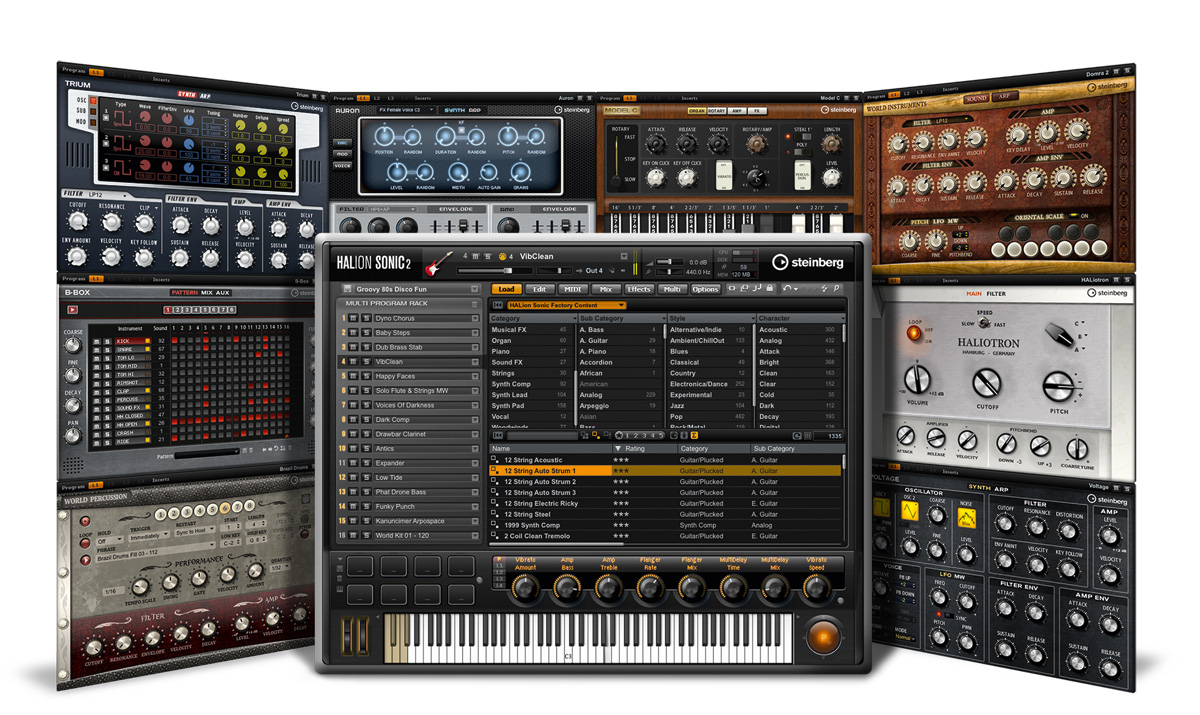This screenshot has width=1200, height=715.
Task: Switch to the MIDI tab
Action: click(x=573, y=289)
